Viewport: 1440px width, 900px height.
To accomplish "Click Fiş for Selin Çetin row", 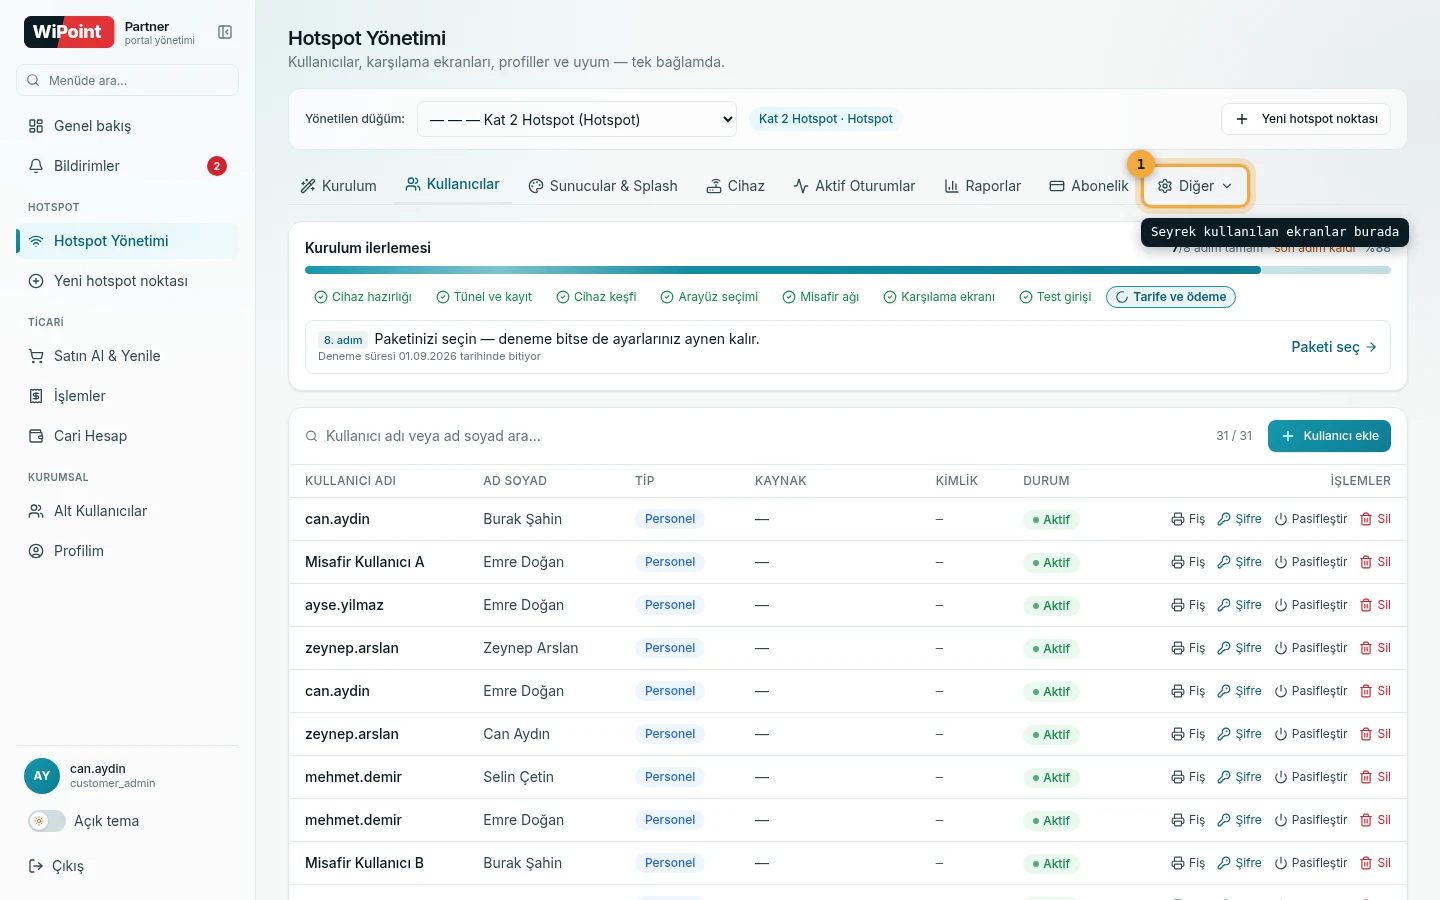I will tap(1188, 777).
